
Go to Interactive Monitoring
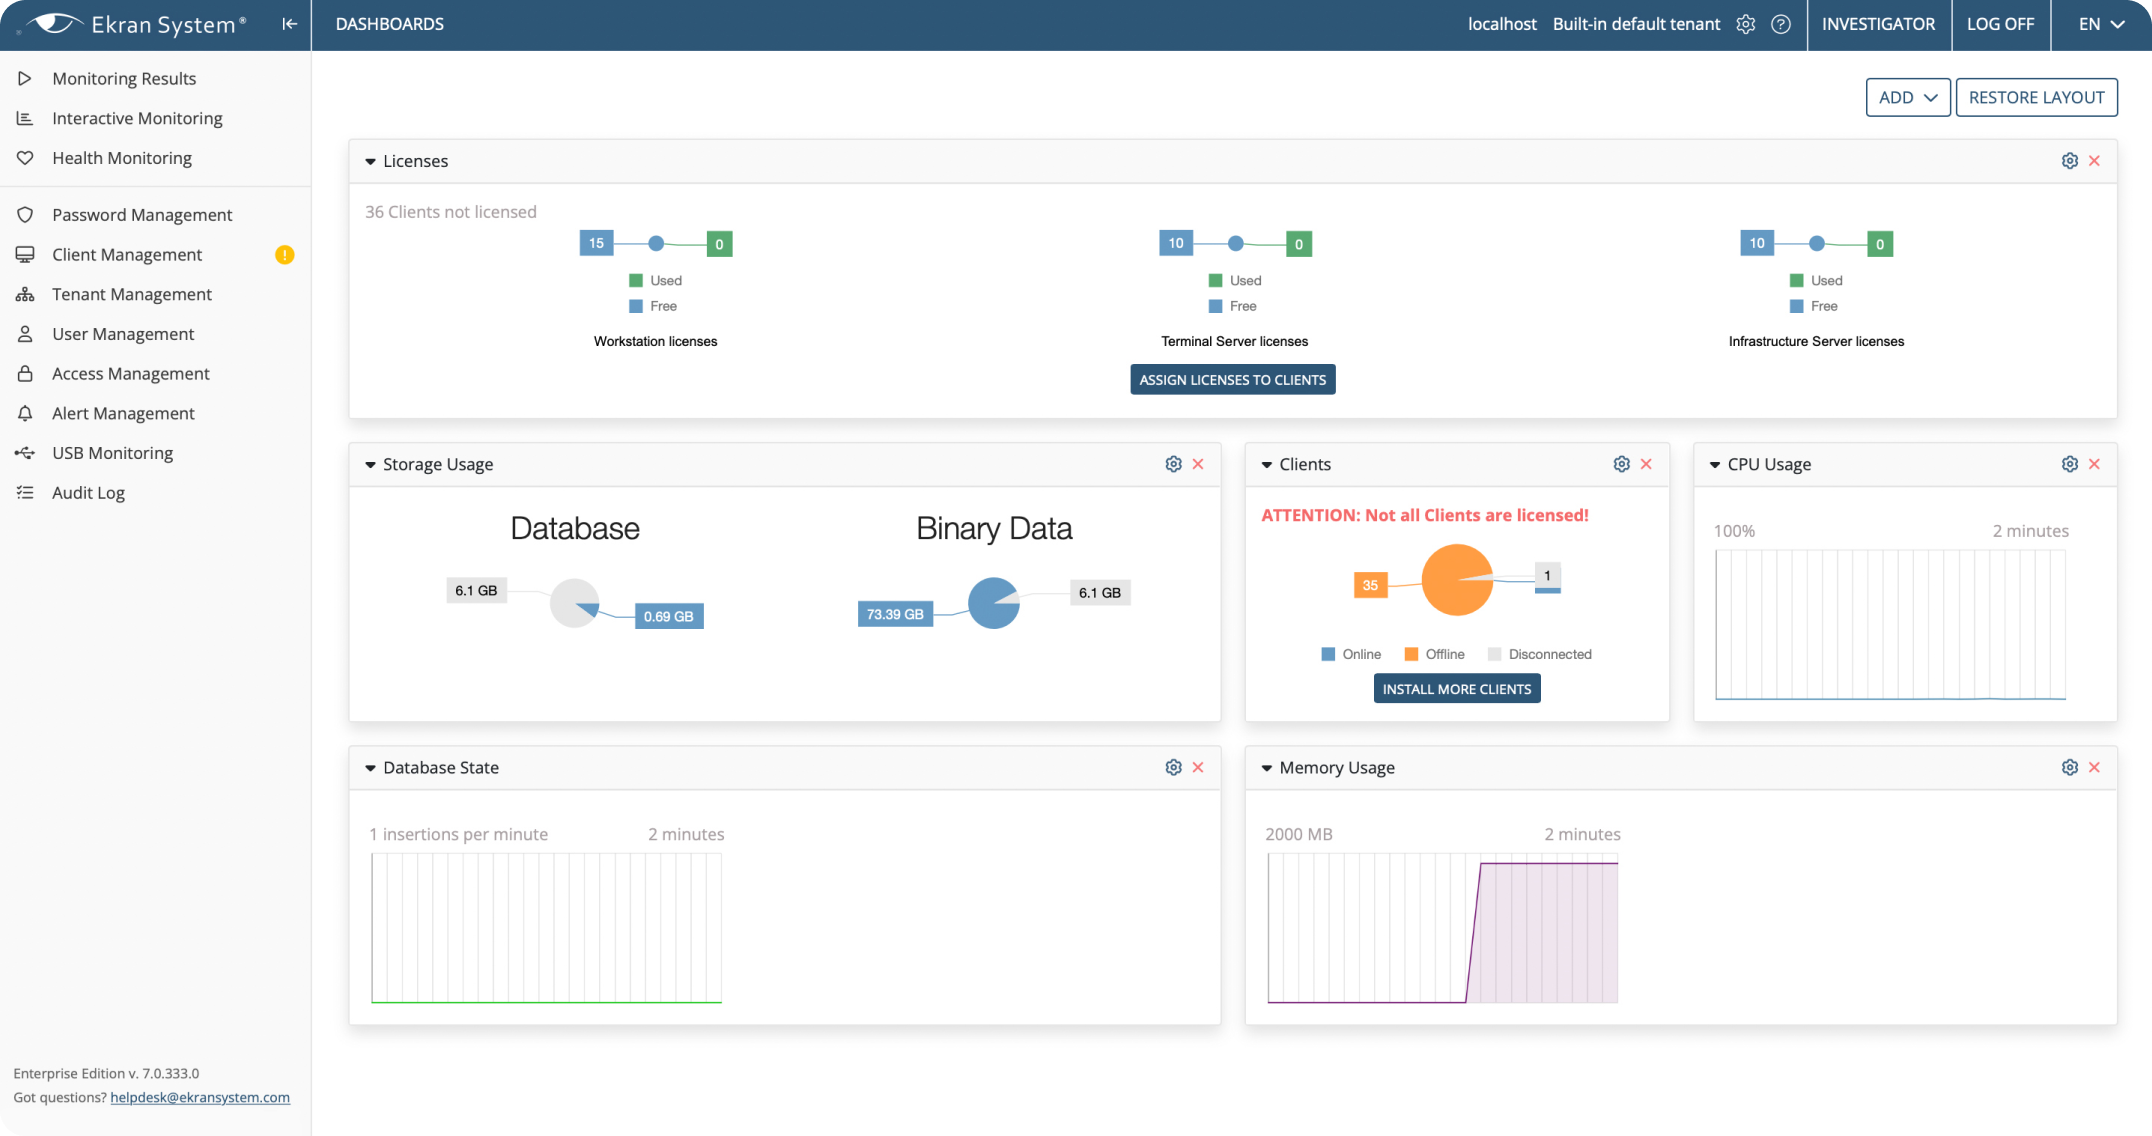(137, 118)
